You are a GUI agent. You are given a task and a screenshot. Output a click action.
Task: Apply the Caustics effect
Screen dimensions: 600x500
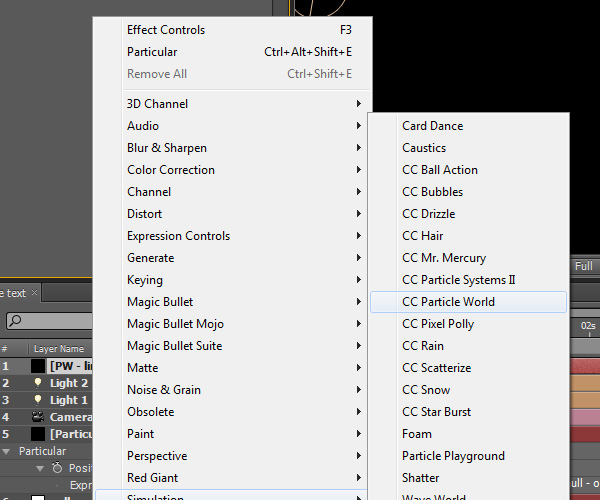click(x=468, y=148)
